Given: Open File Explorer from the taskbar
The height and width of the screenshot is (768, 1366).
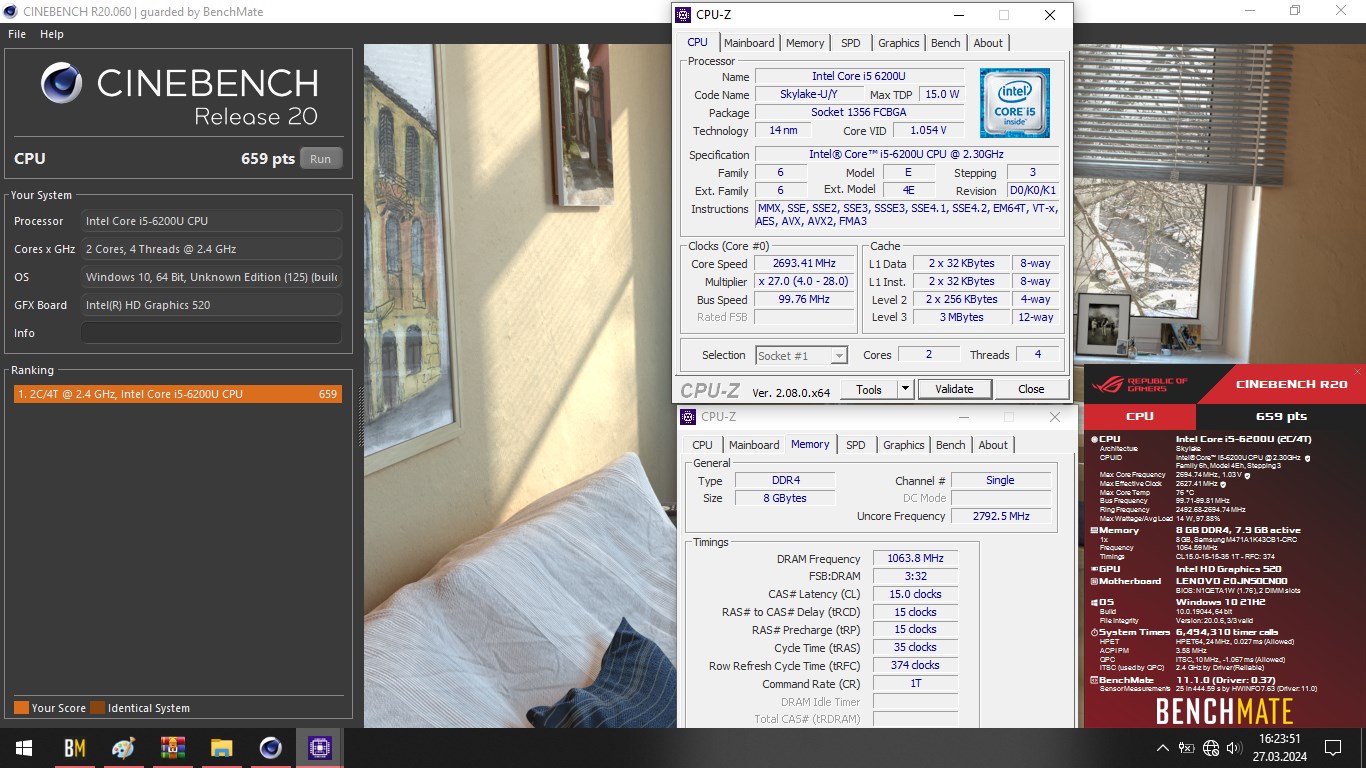Looking at the screenshot, I should [222, 747].
